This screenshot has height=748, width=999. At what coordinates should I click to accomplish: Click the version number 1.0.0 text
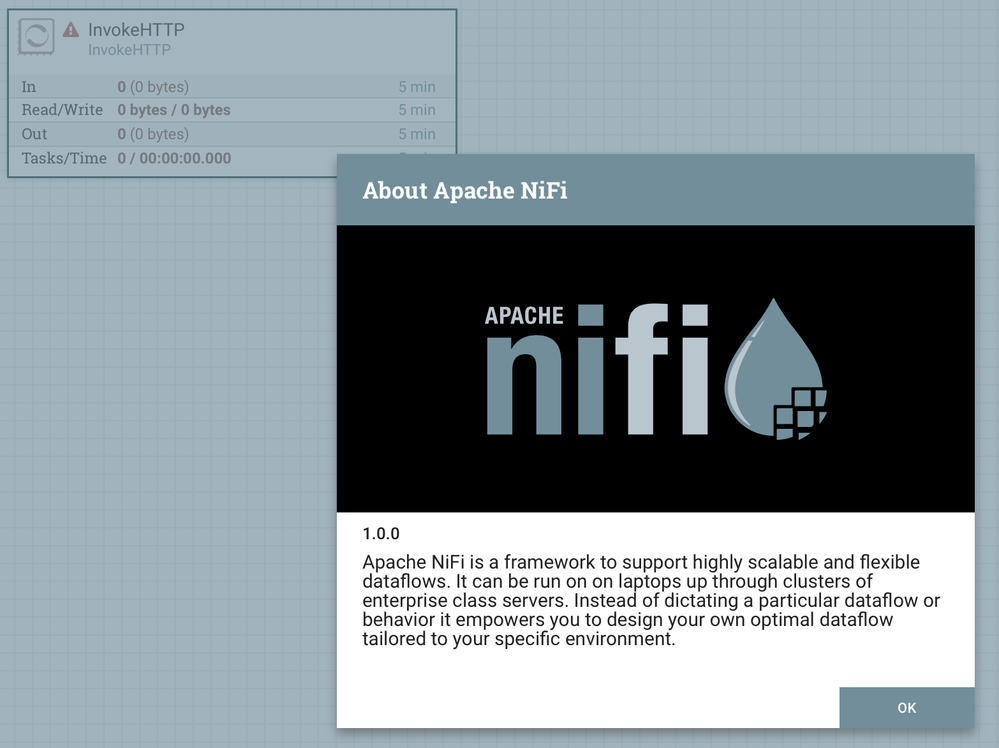pyautogui.click(x=381, y=534)
